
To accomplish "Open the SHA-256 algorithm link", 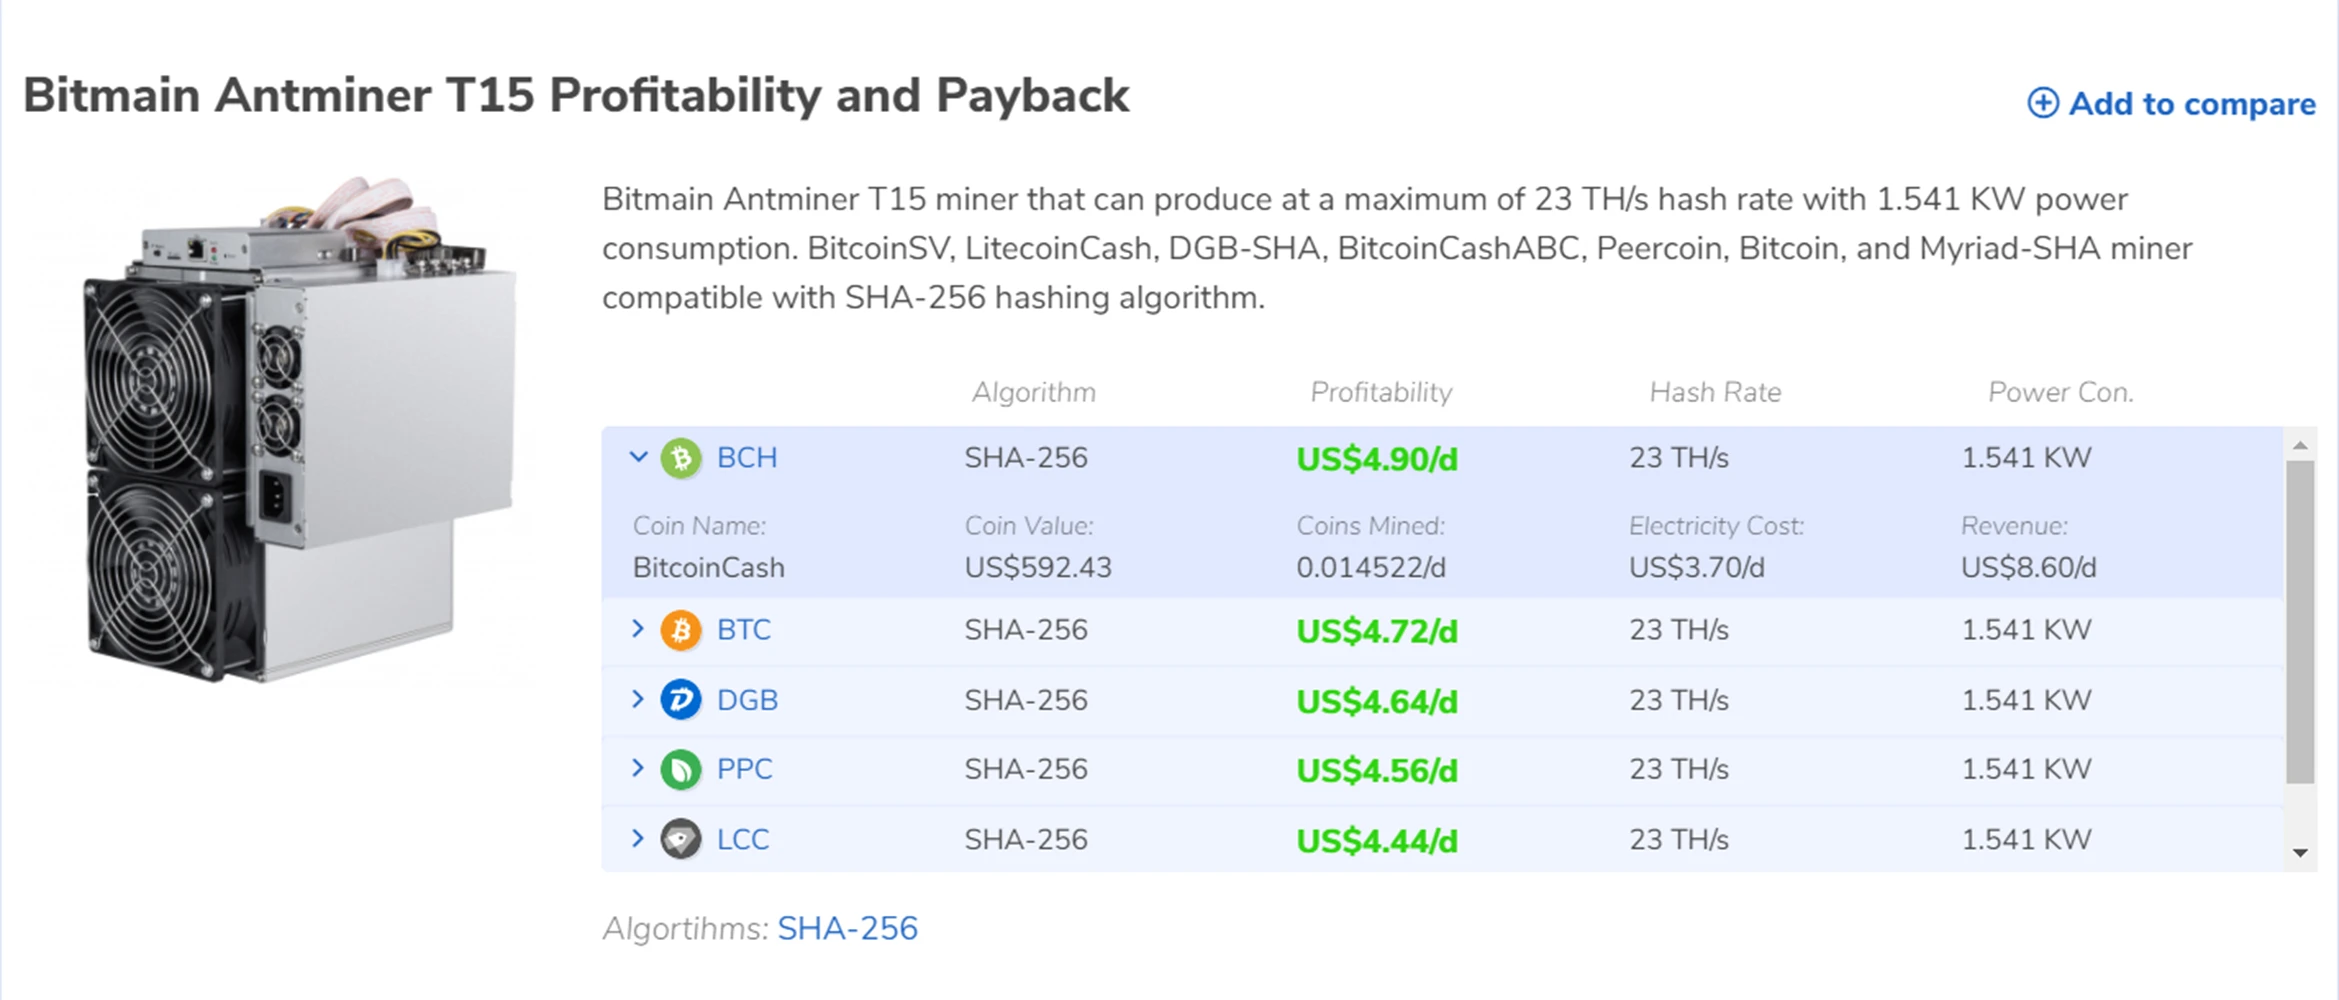I will pos(847,929).
